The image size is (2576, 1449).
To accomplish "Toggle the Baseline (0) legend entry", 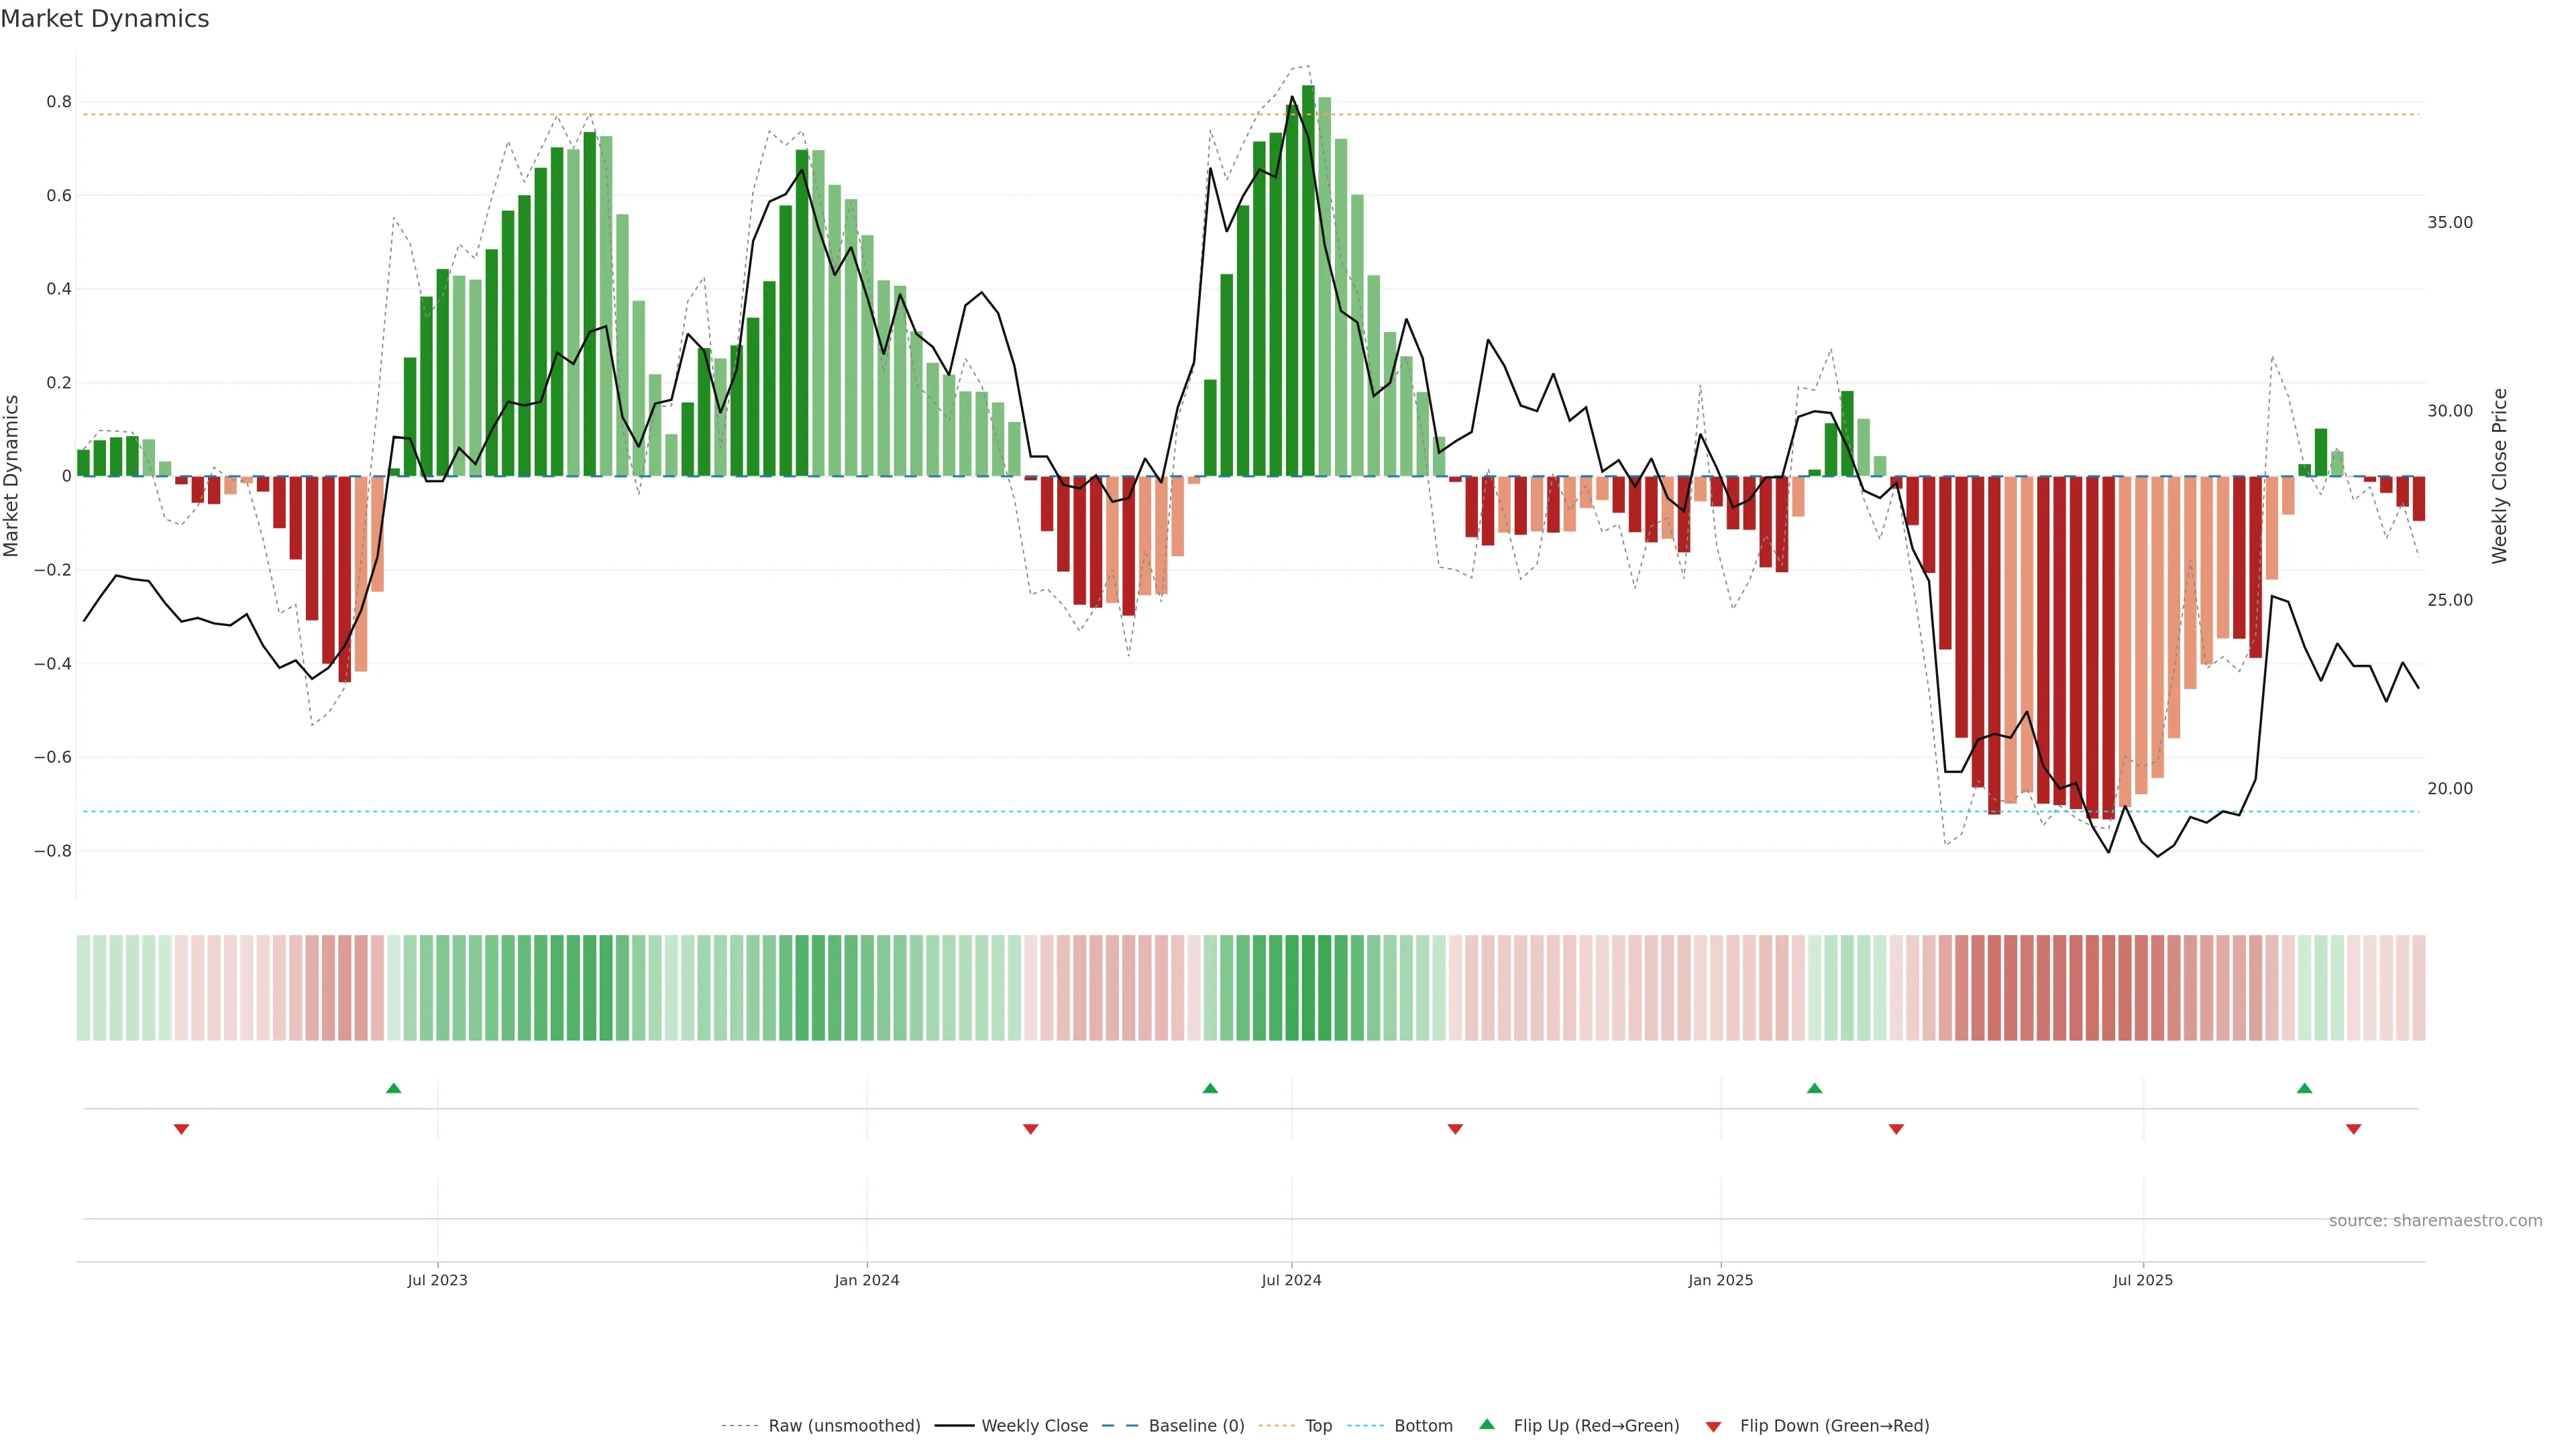I will tap(1196, 1426).
